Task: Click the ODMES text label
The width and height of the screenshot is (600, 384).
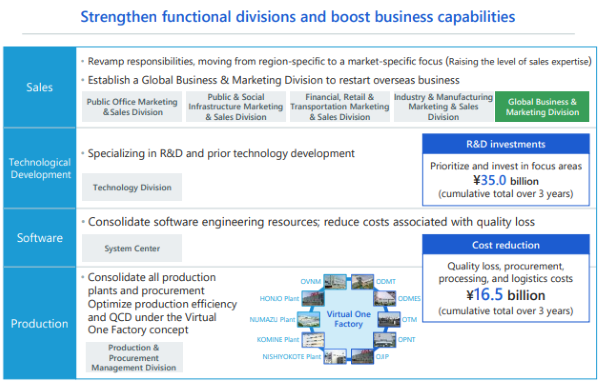Action: pos(409,298)
